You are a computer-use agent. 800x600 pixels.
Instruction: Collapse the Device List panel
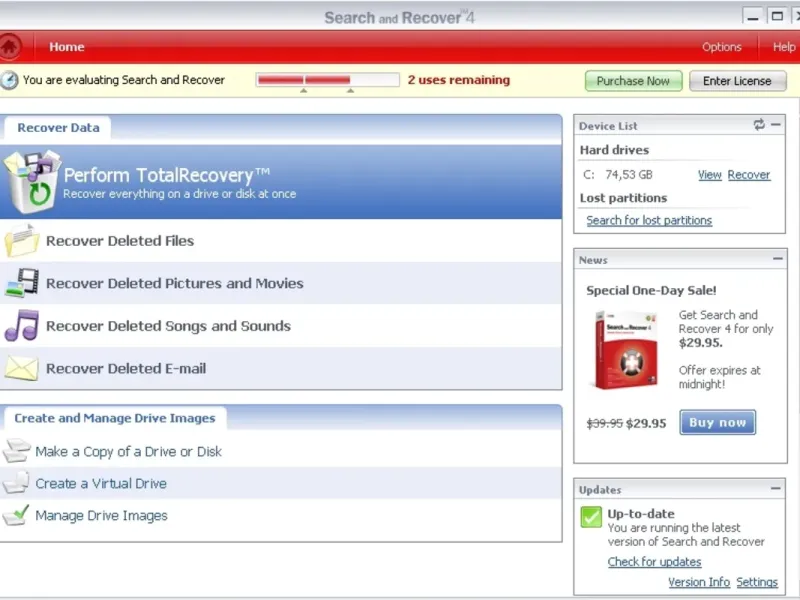click(776, 124)
